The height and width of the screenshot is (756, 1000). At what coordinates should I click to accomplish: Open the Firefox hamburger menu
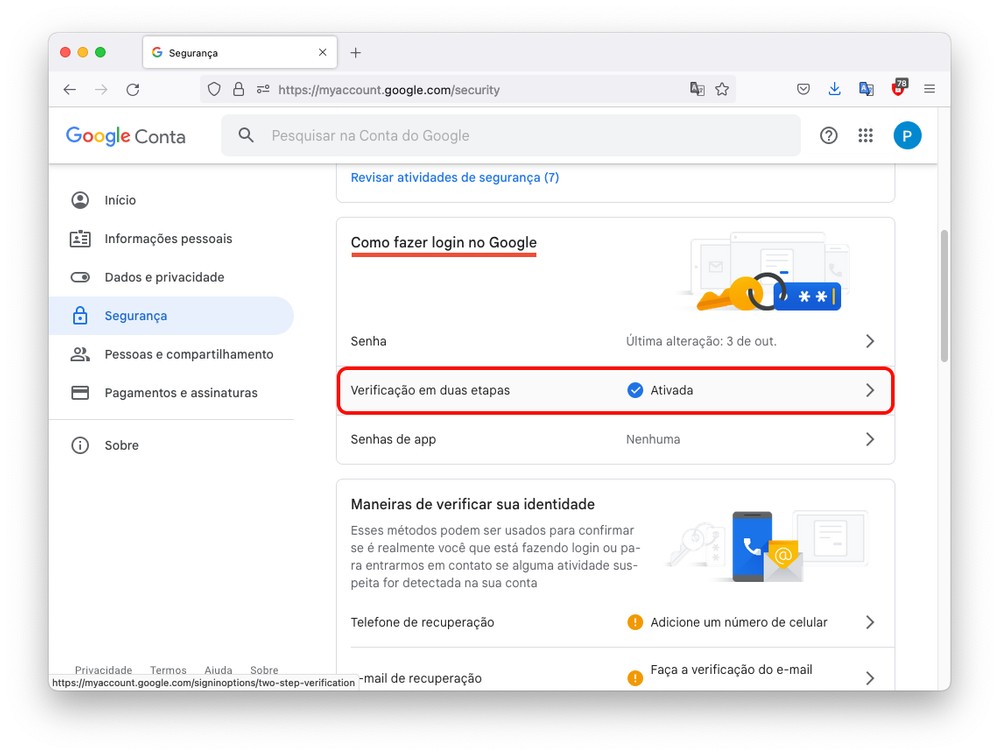(929, 89)
